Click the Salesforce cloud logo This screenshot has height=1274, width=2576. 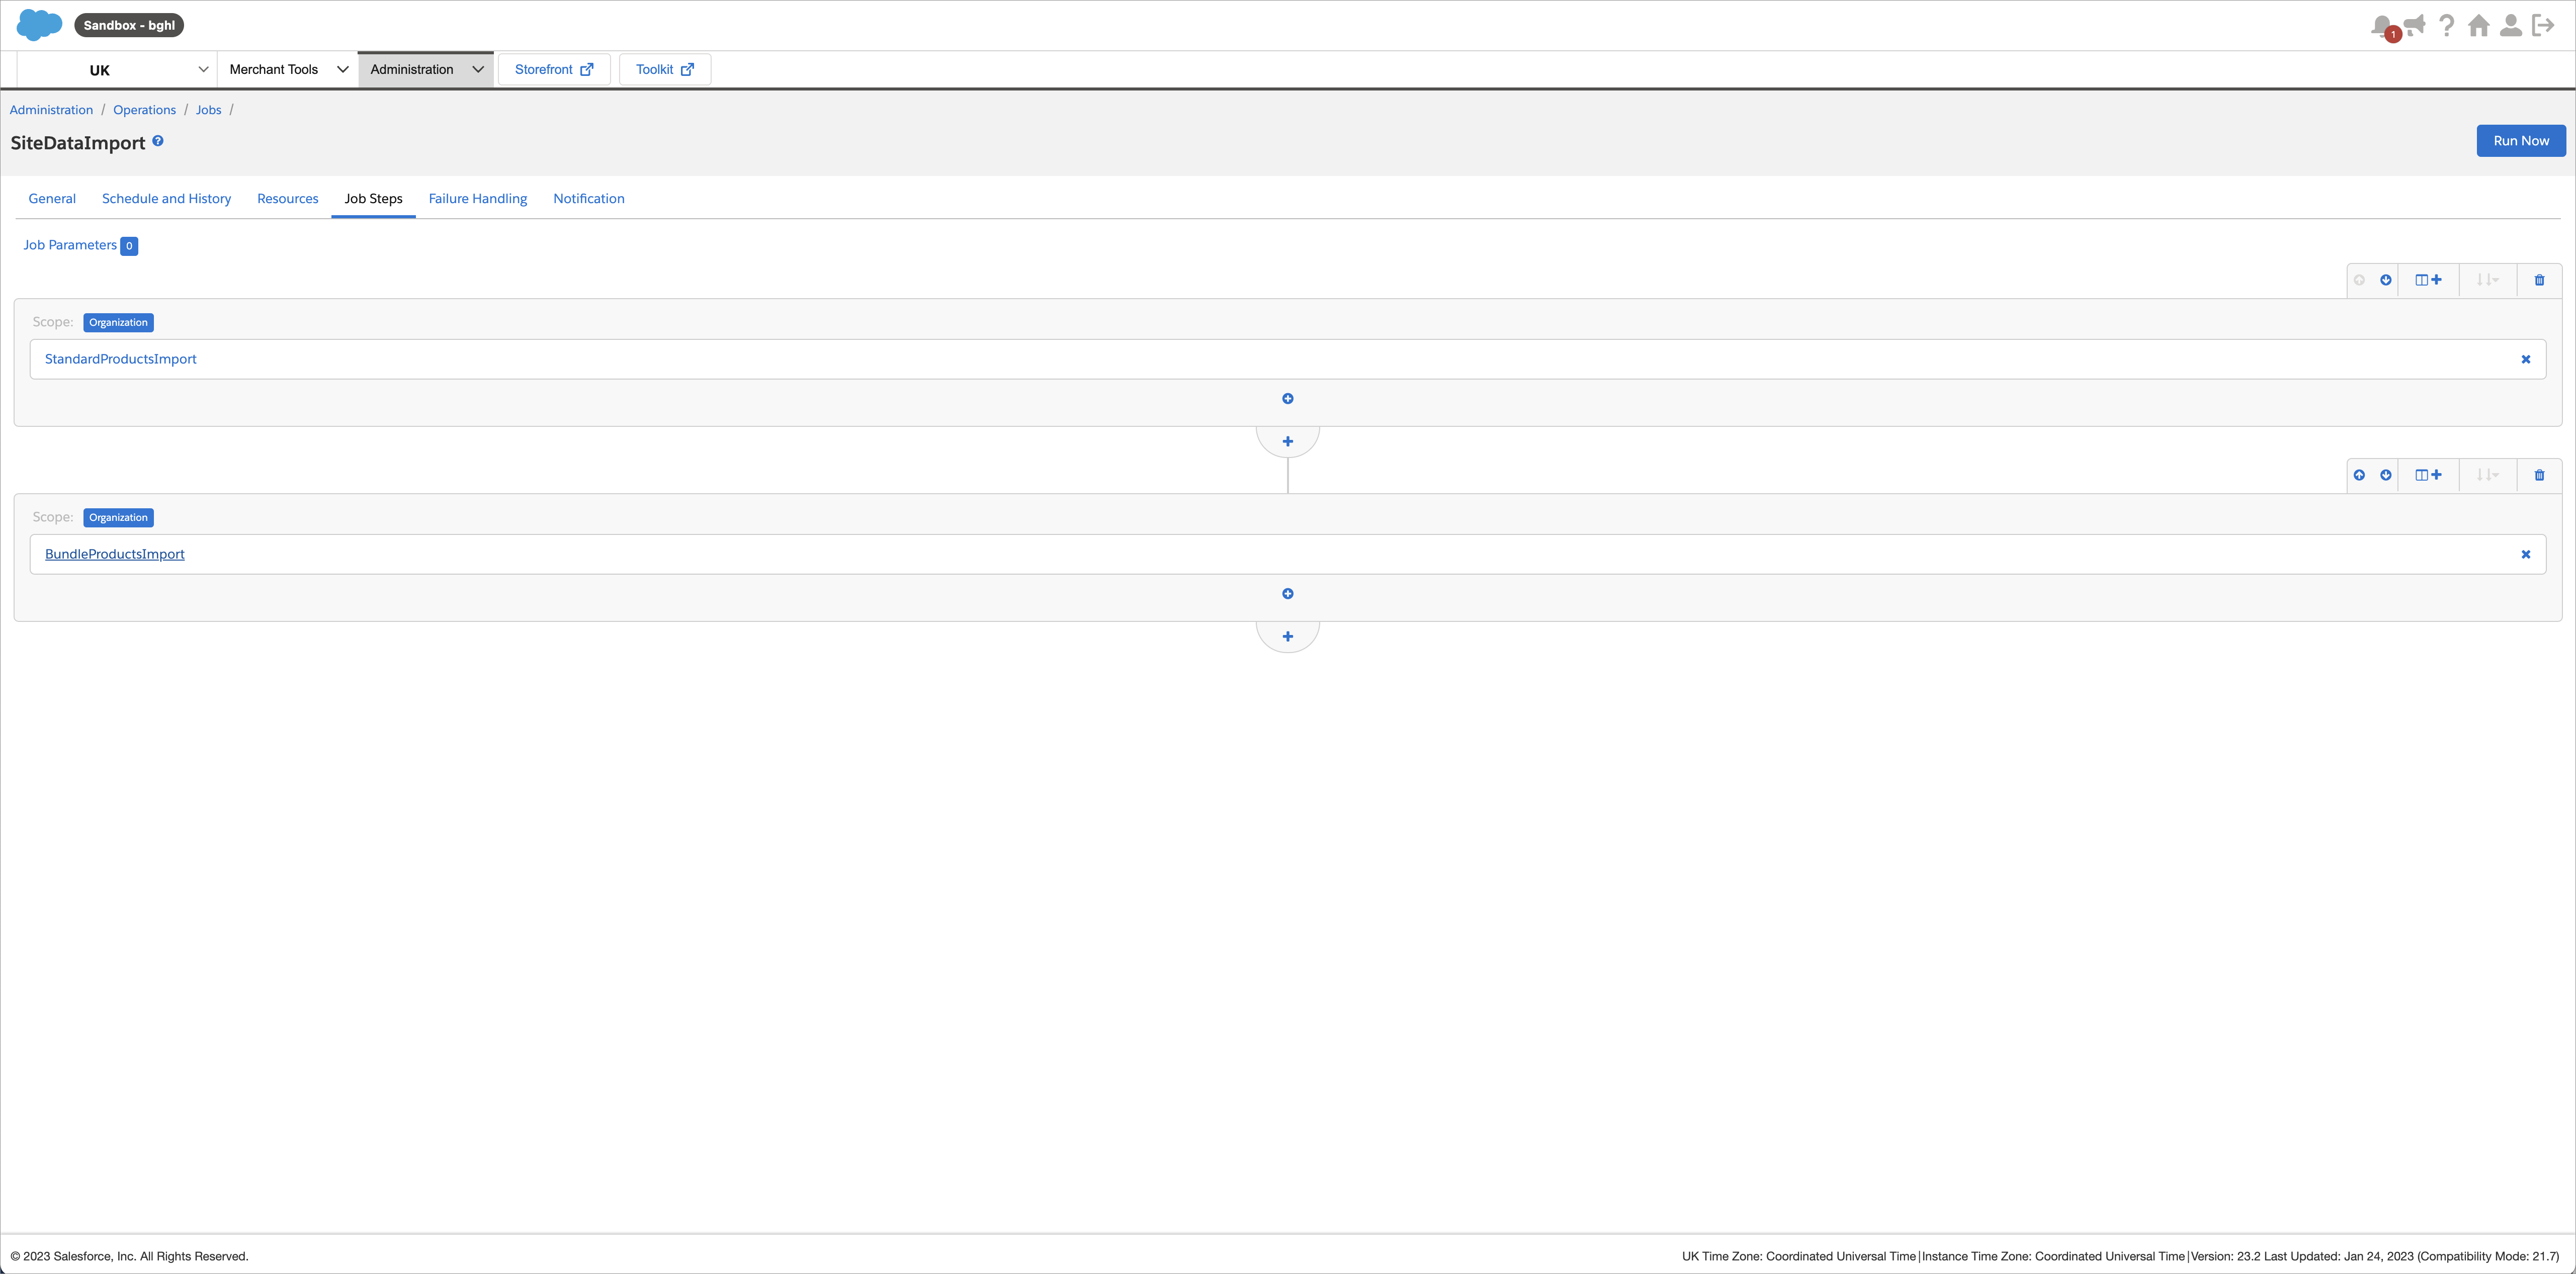point(40,25)
